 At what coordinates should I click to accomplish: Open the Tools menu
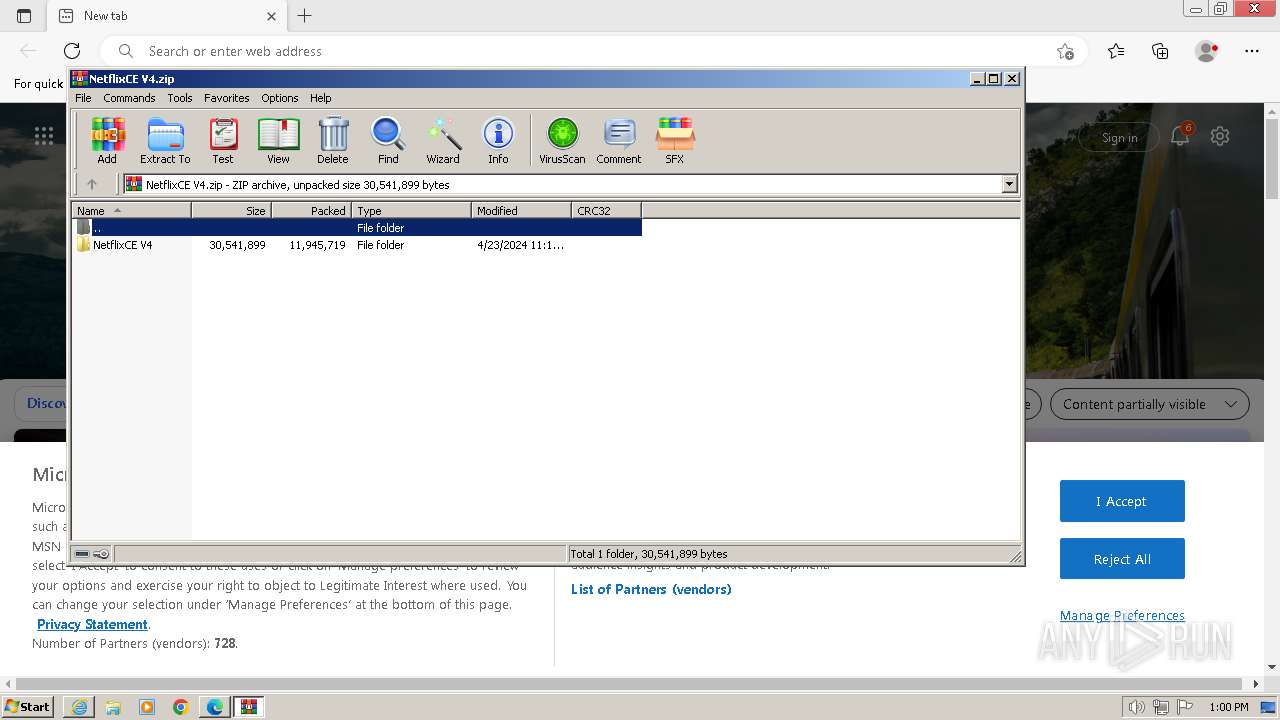pyautogui.click(x=180, y=98)
